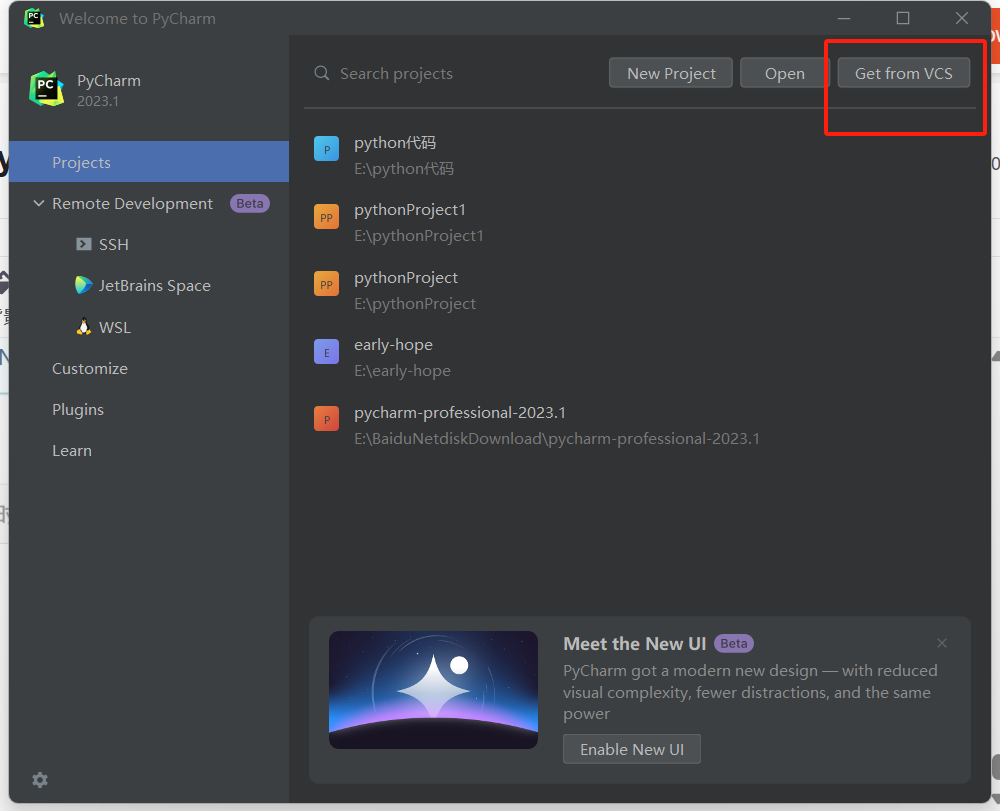Click Enable New UI button
1000x811 pixels.
click(631, 749)
